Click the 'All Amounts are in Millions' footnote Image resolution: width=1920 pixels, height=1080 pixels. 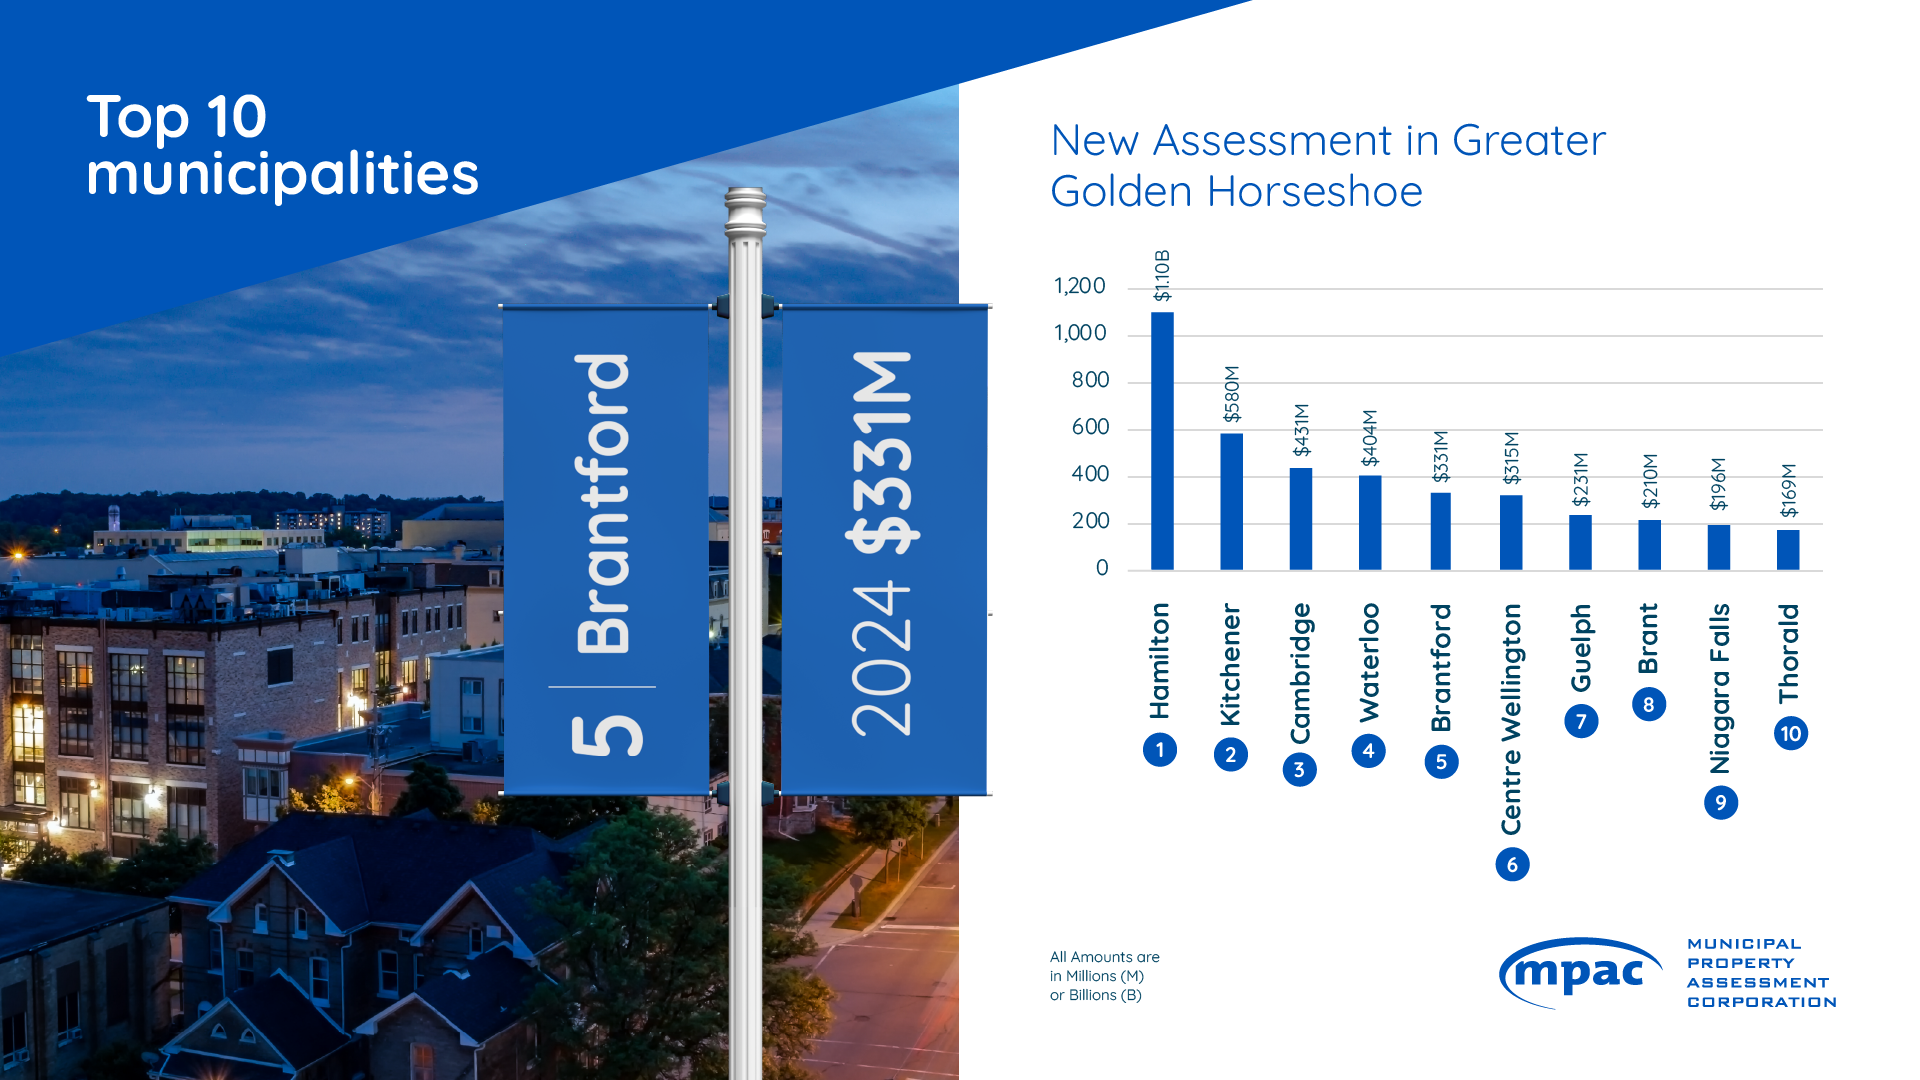tap(1104, 976)
